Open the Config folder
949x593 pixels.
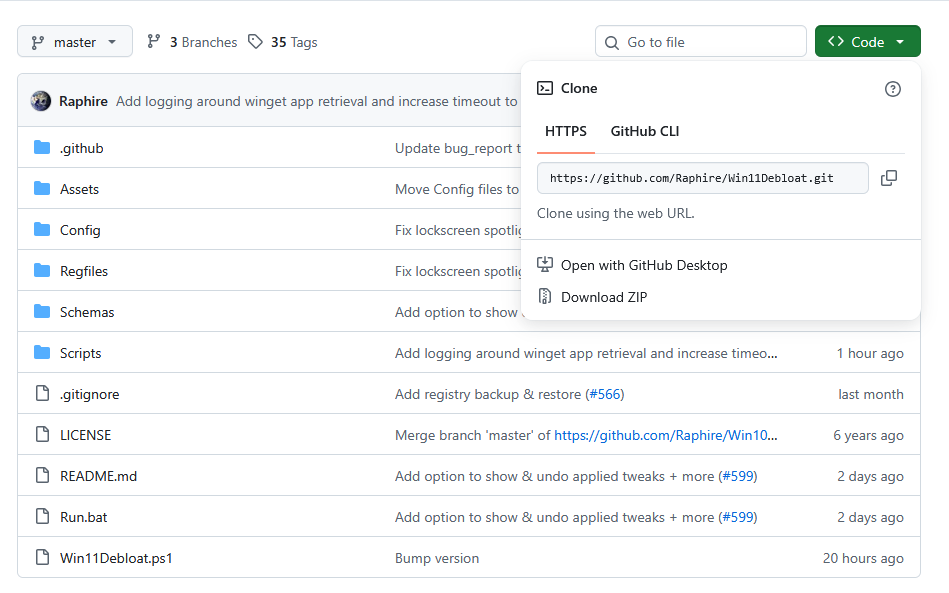point(80,231)
